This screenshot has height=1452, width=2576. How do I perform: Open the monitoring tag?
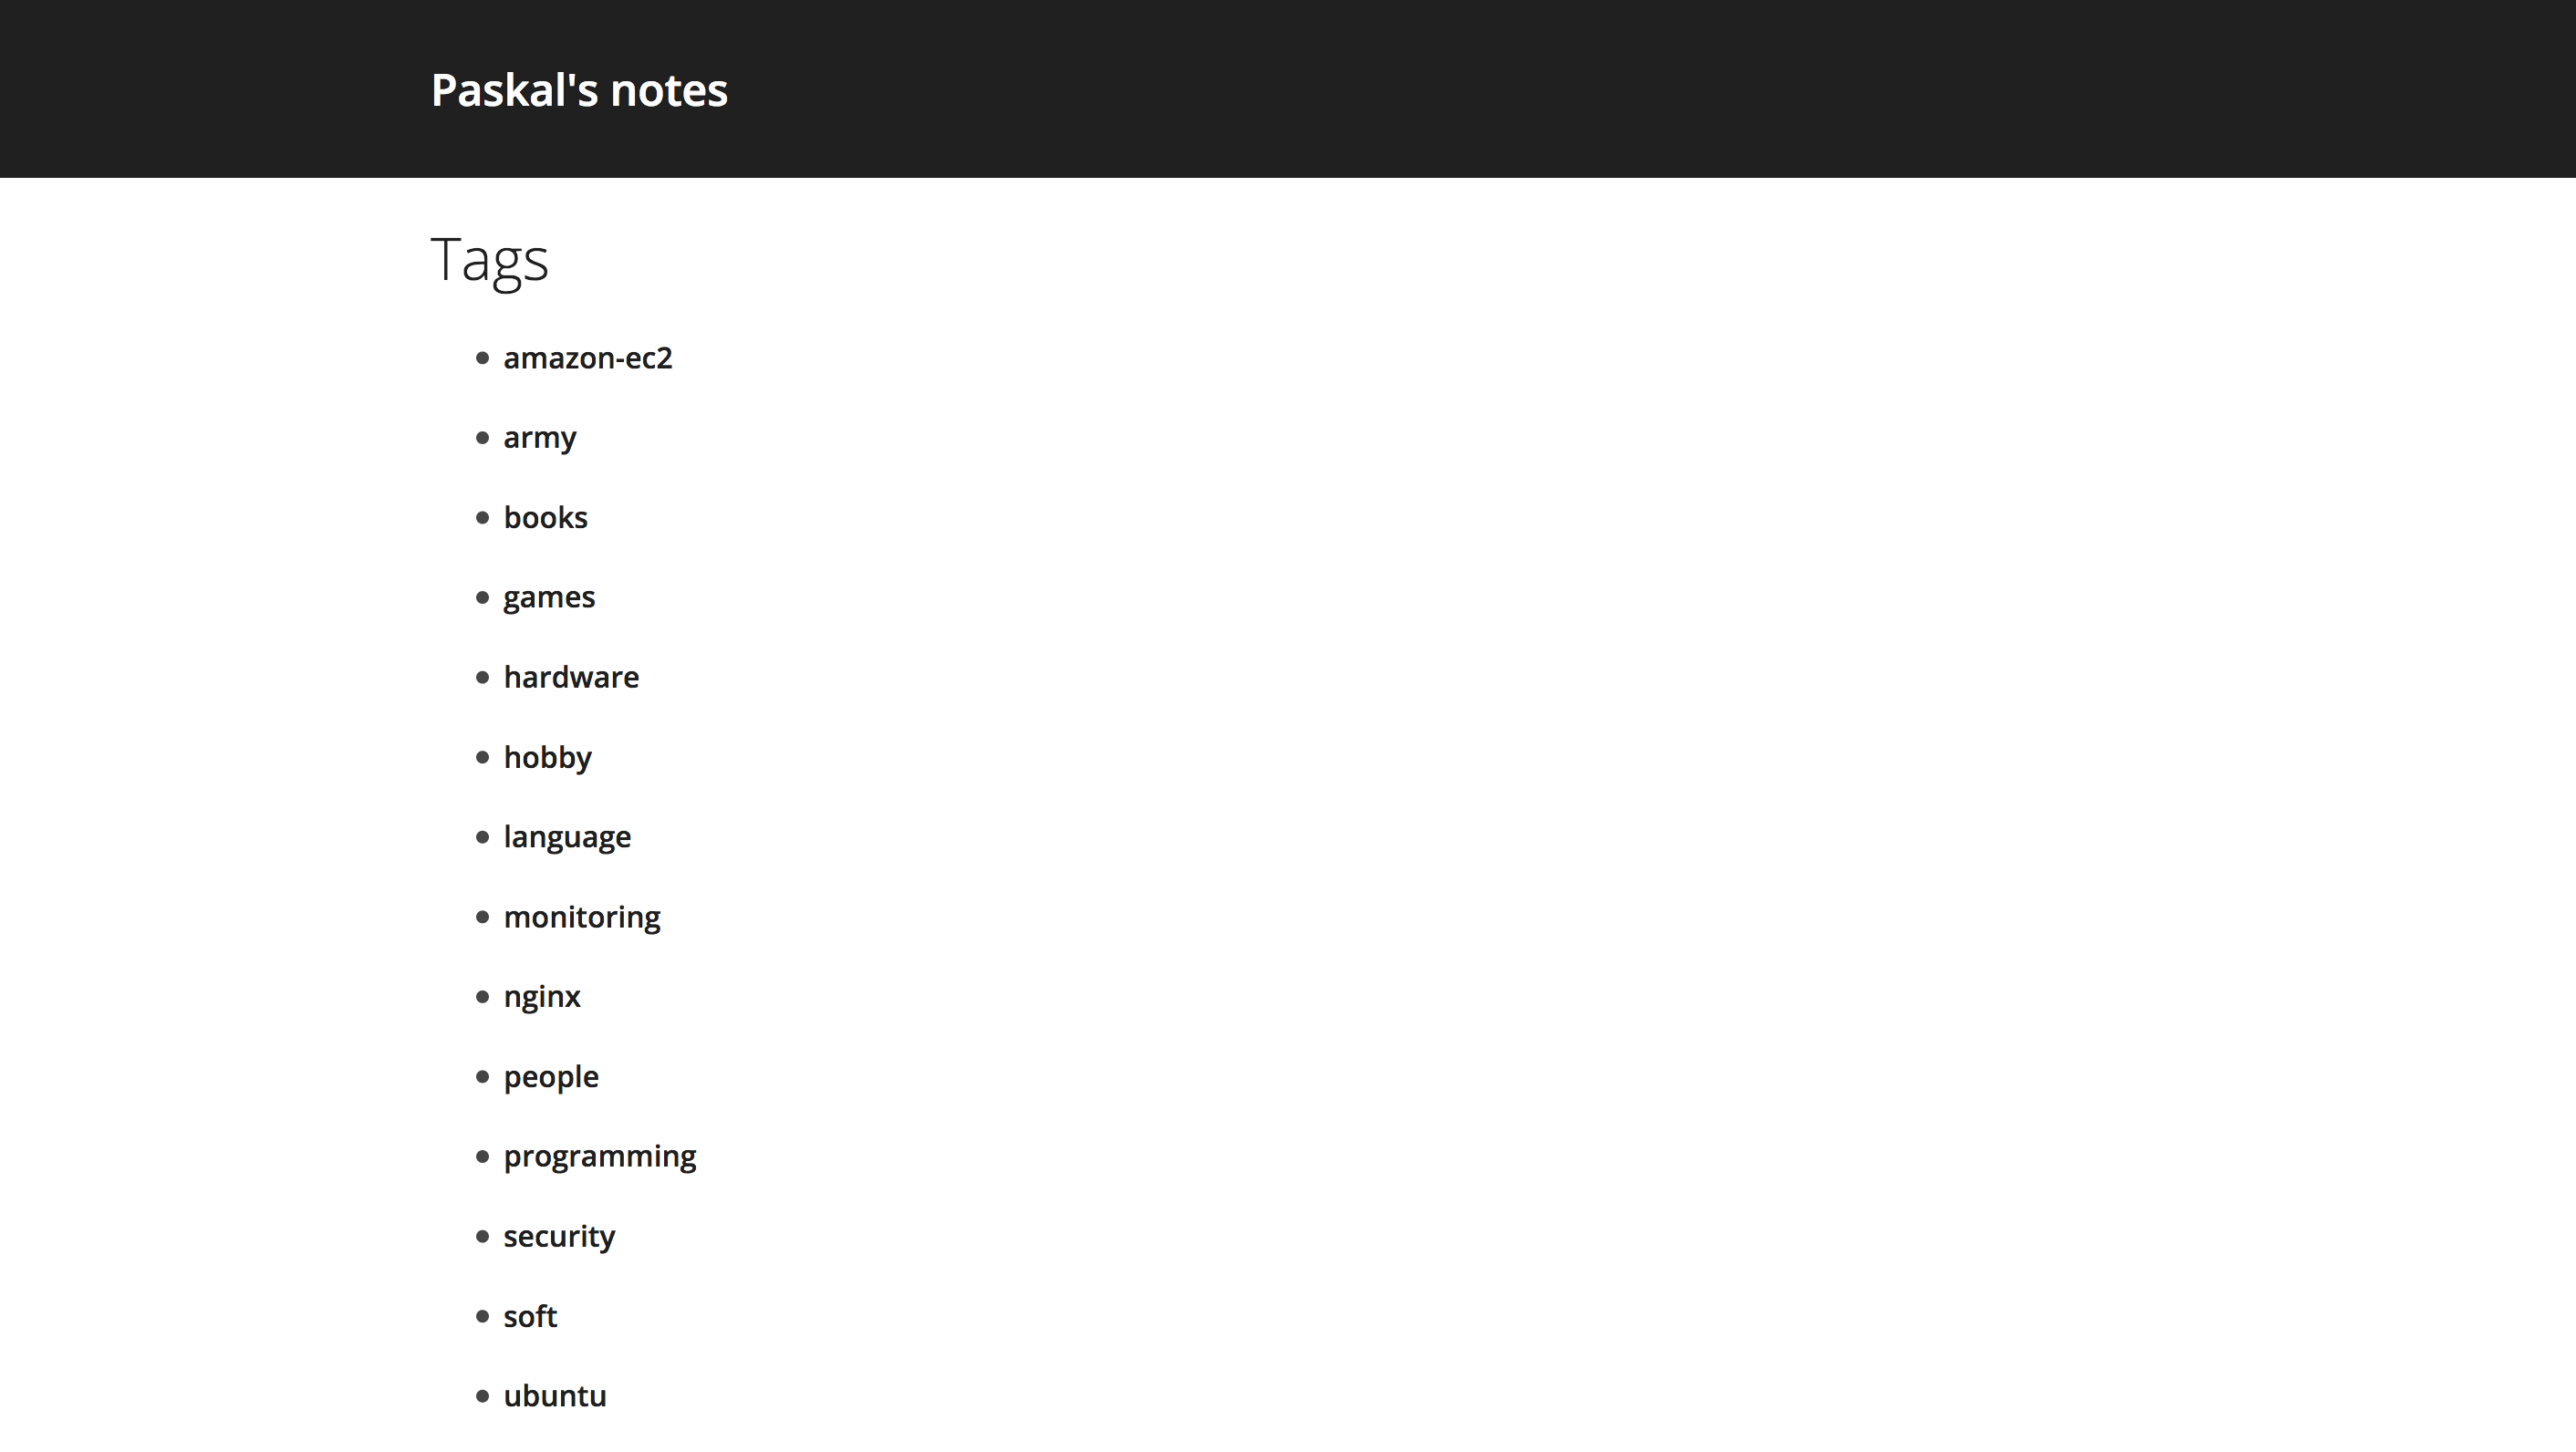580,916
